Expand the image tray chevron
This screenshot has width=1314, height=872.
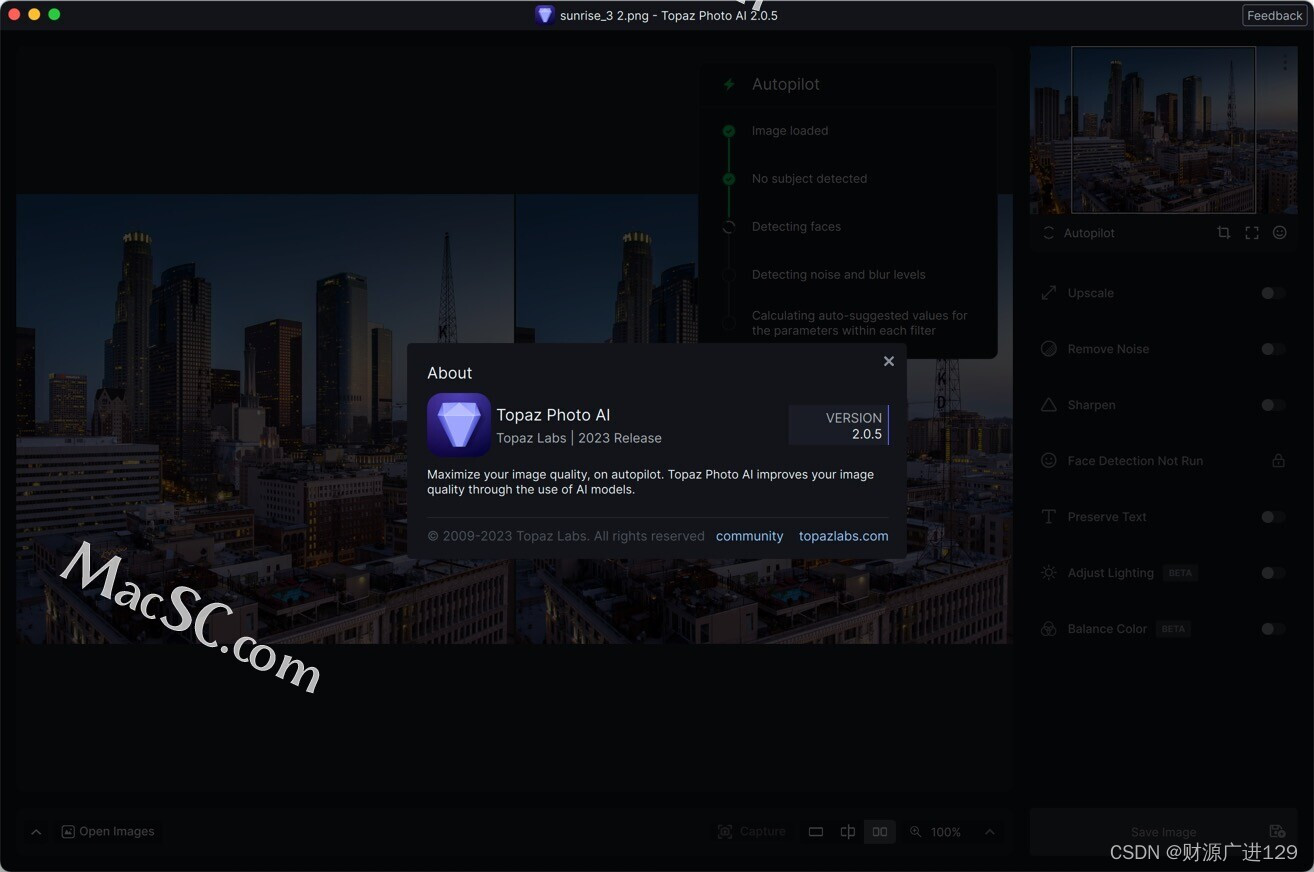pyautogui.click(x=36, y=832)
